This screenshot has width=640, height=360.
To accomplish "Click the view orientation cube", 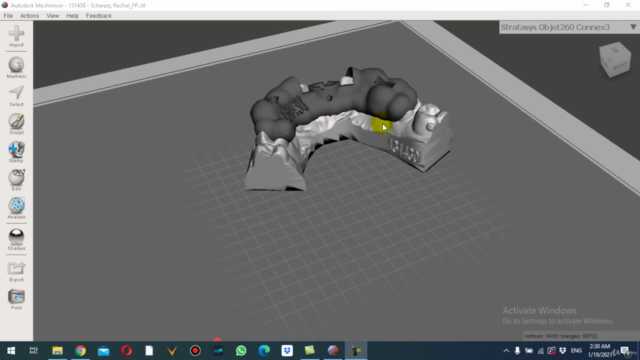I will [615, 60].
